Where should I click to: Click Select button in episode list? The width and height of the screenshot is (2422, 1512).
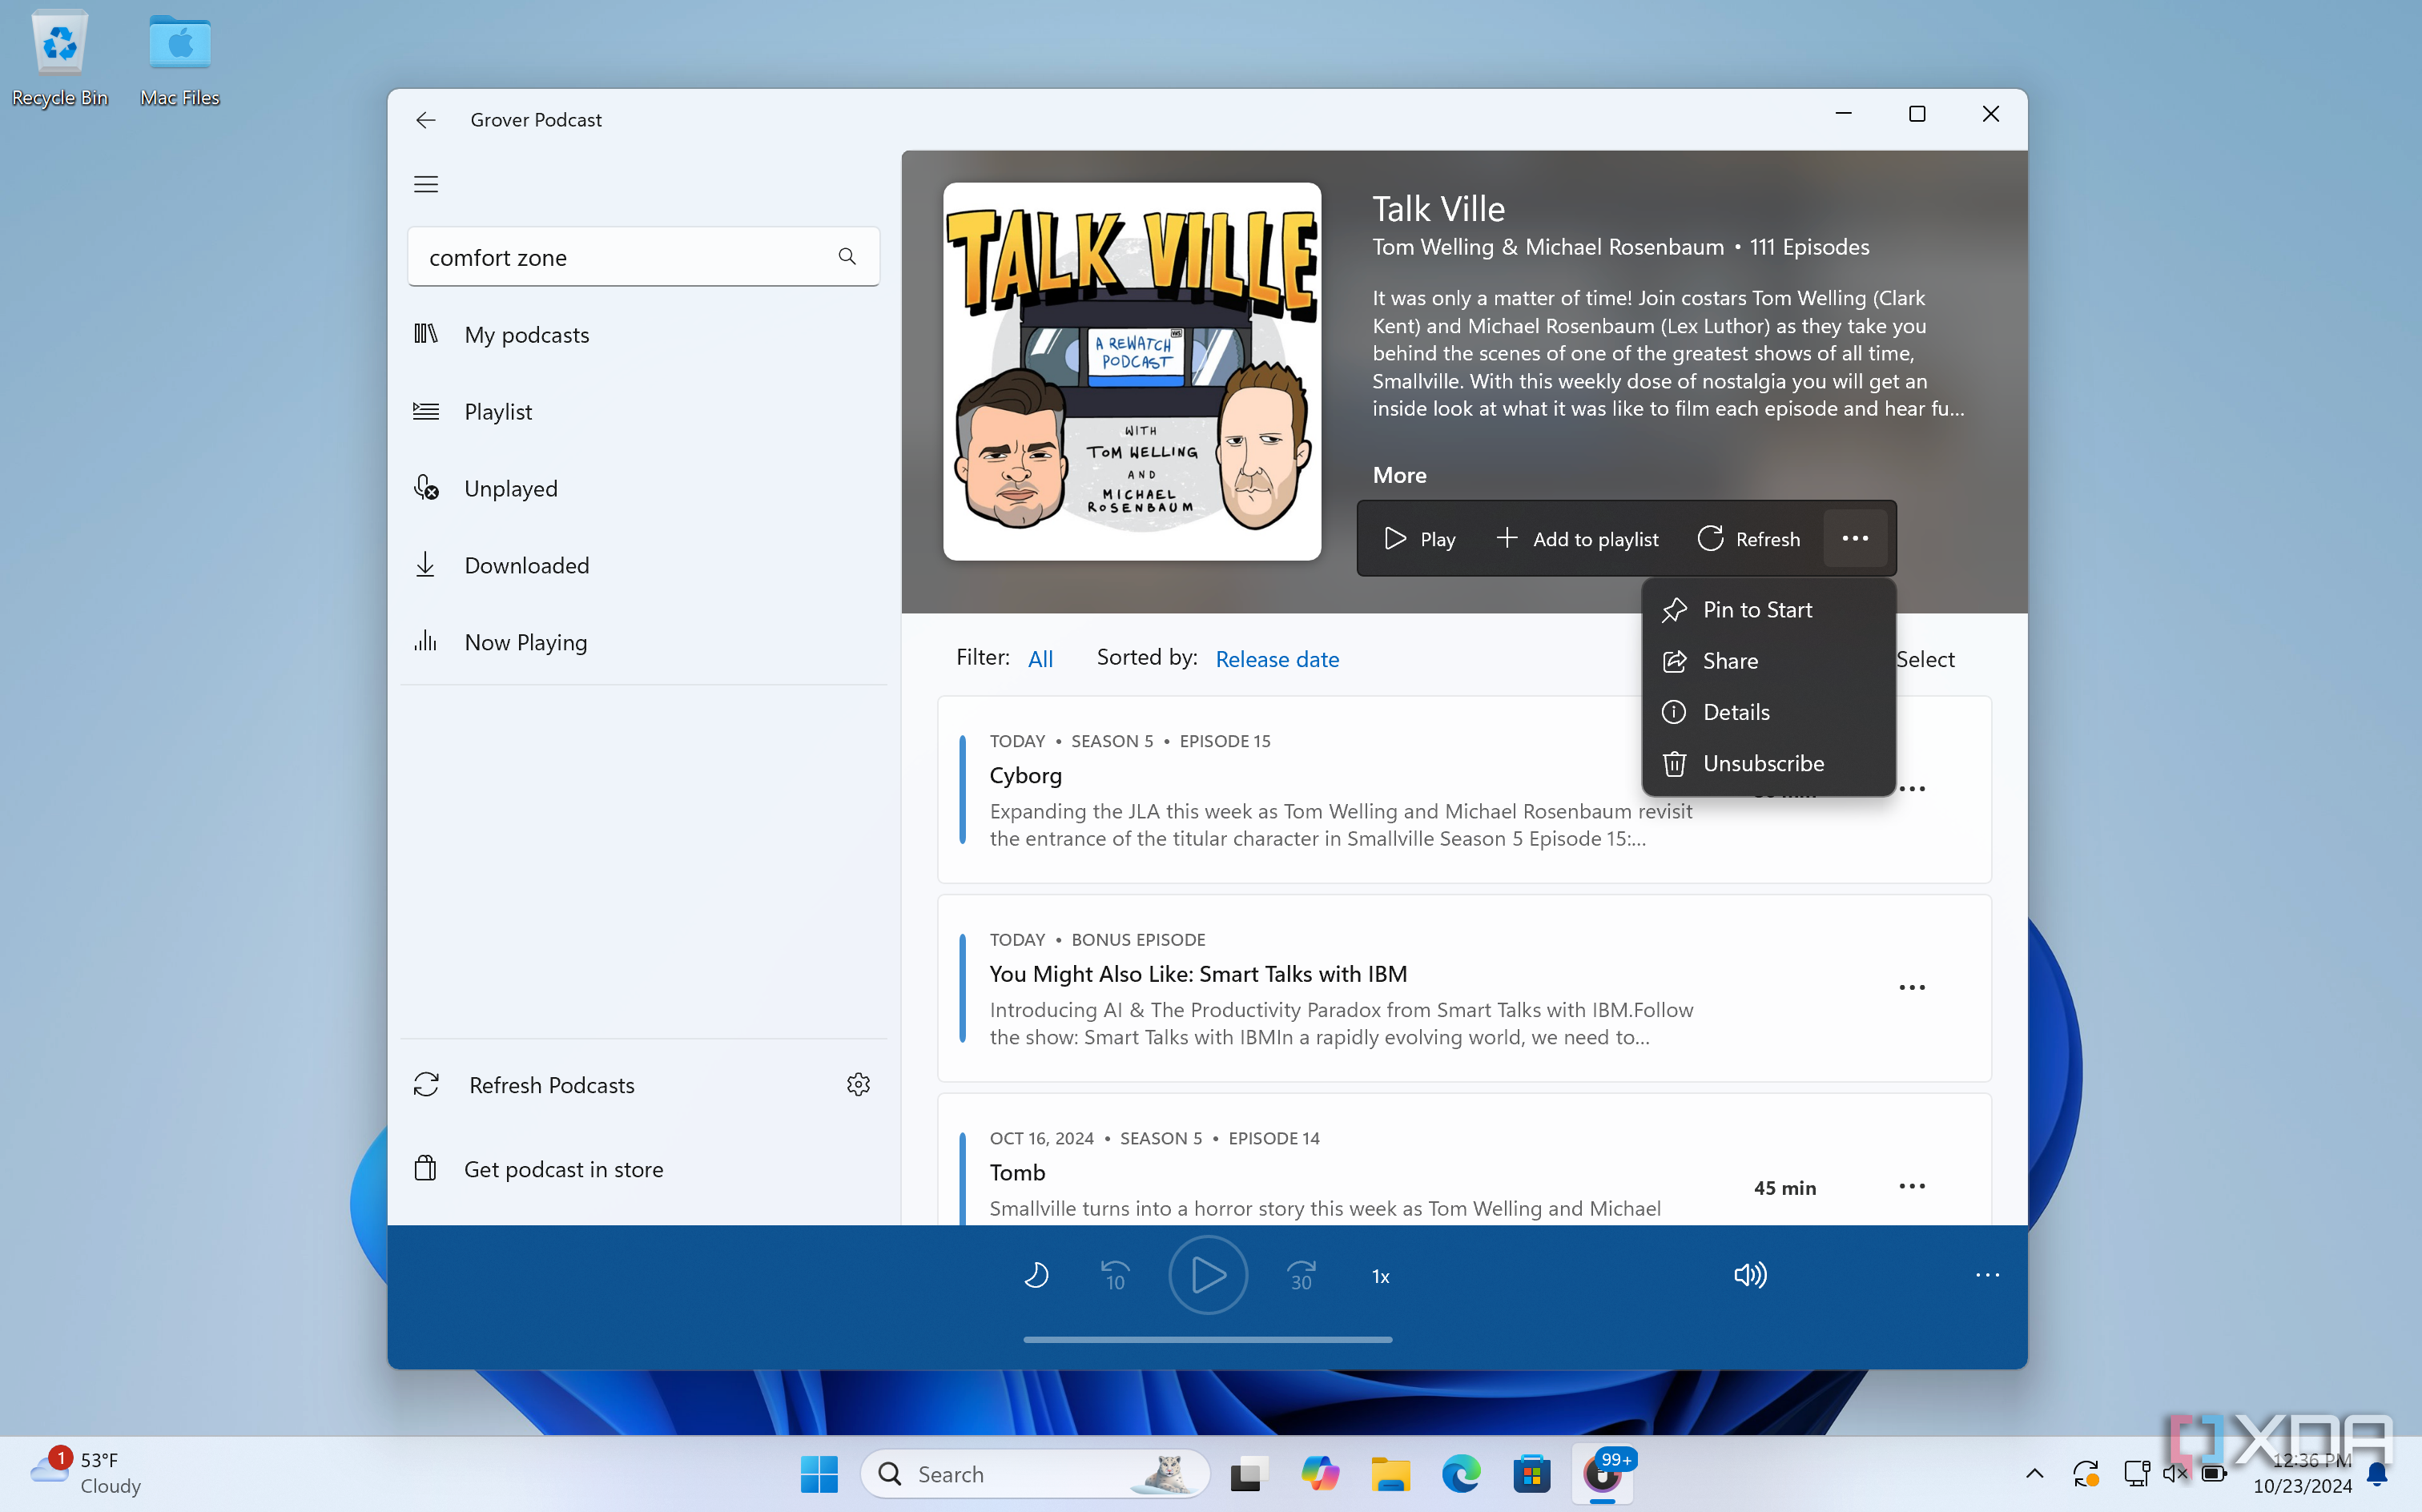(1925, 659)
